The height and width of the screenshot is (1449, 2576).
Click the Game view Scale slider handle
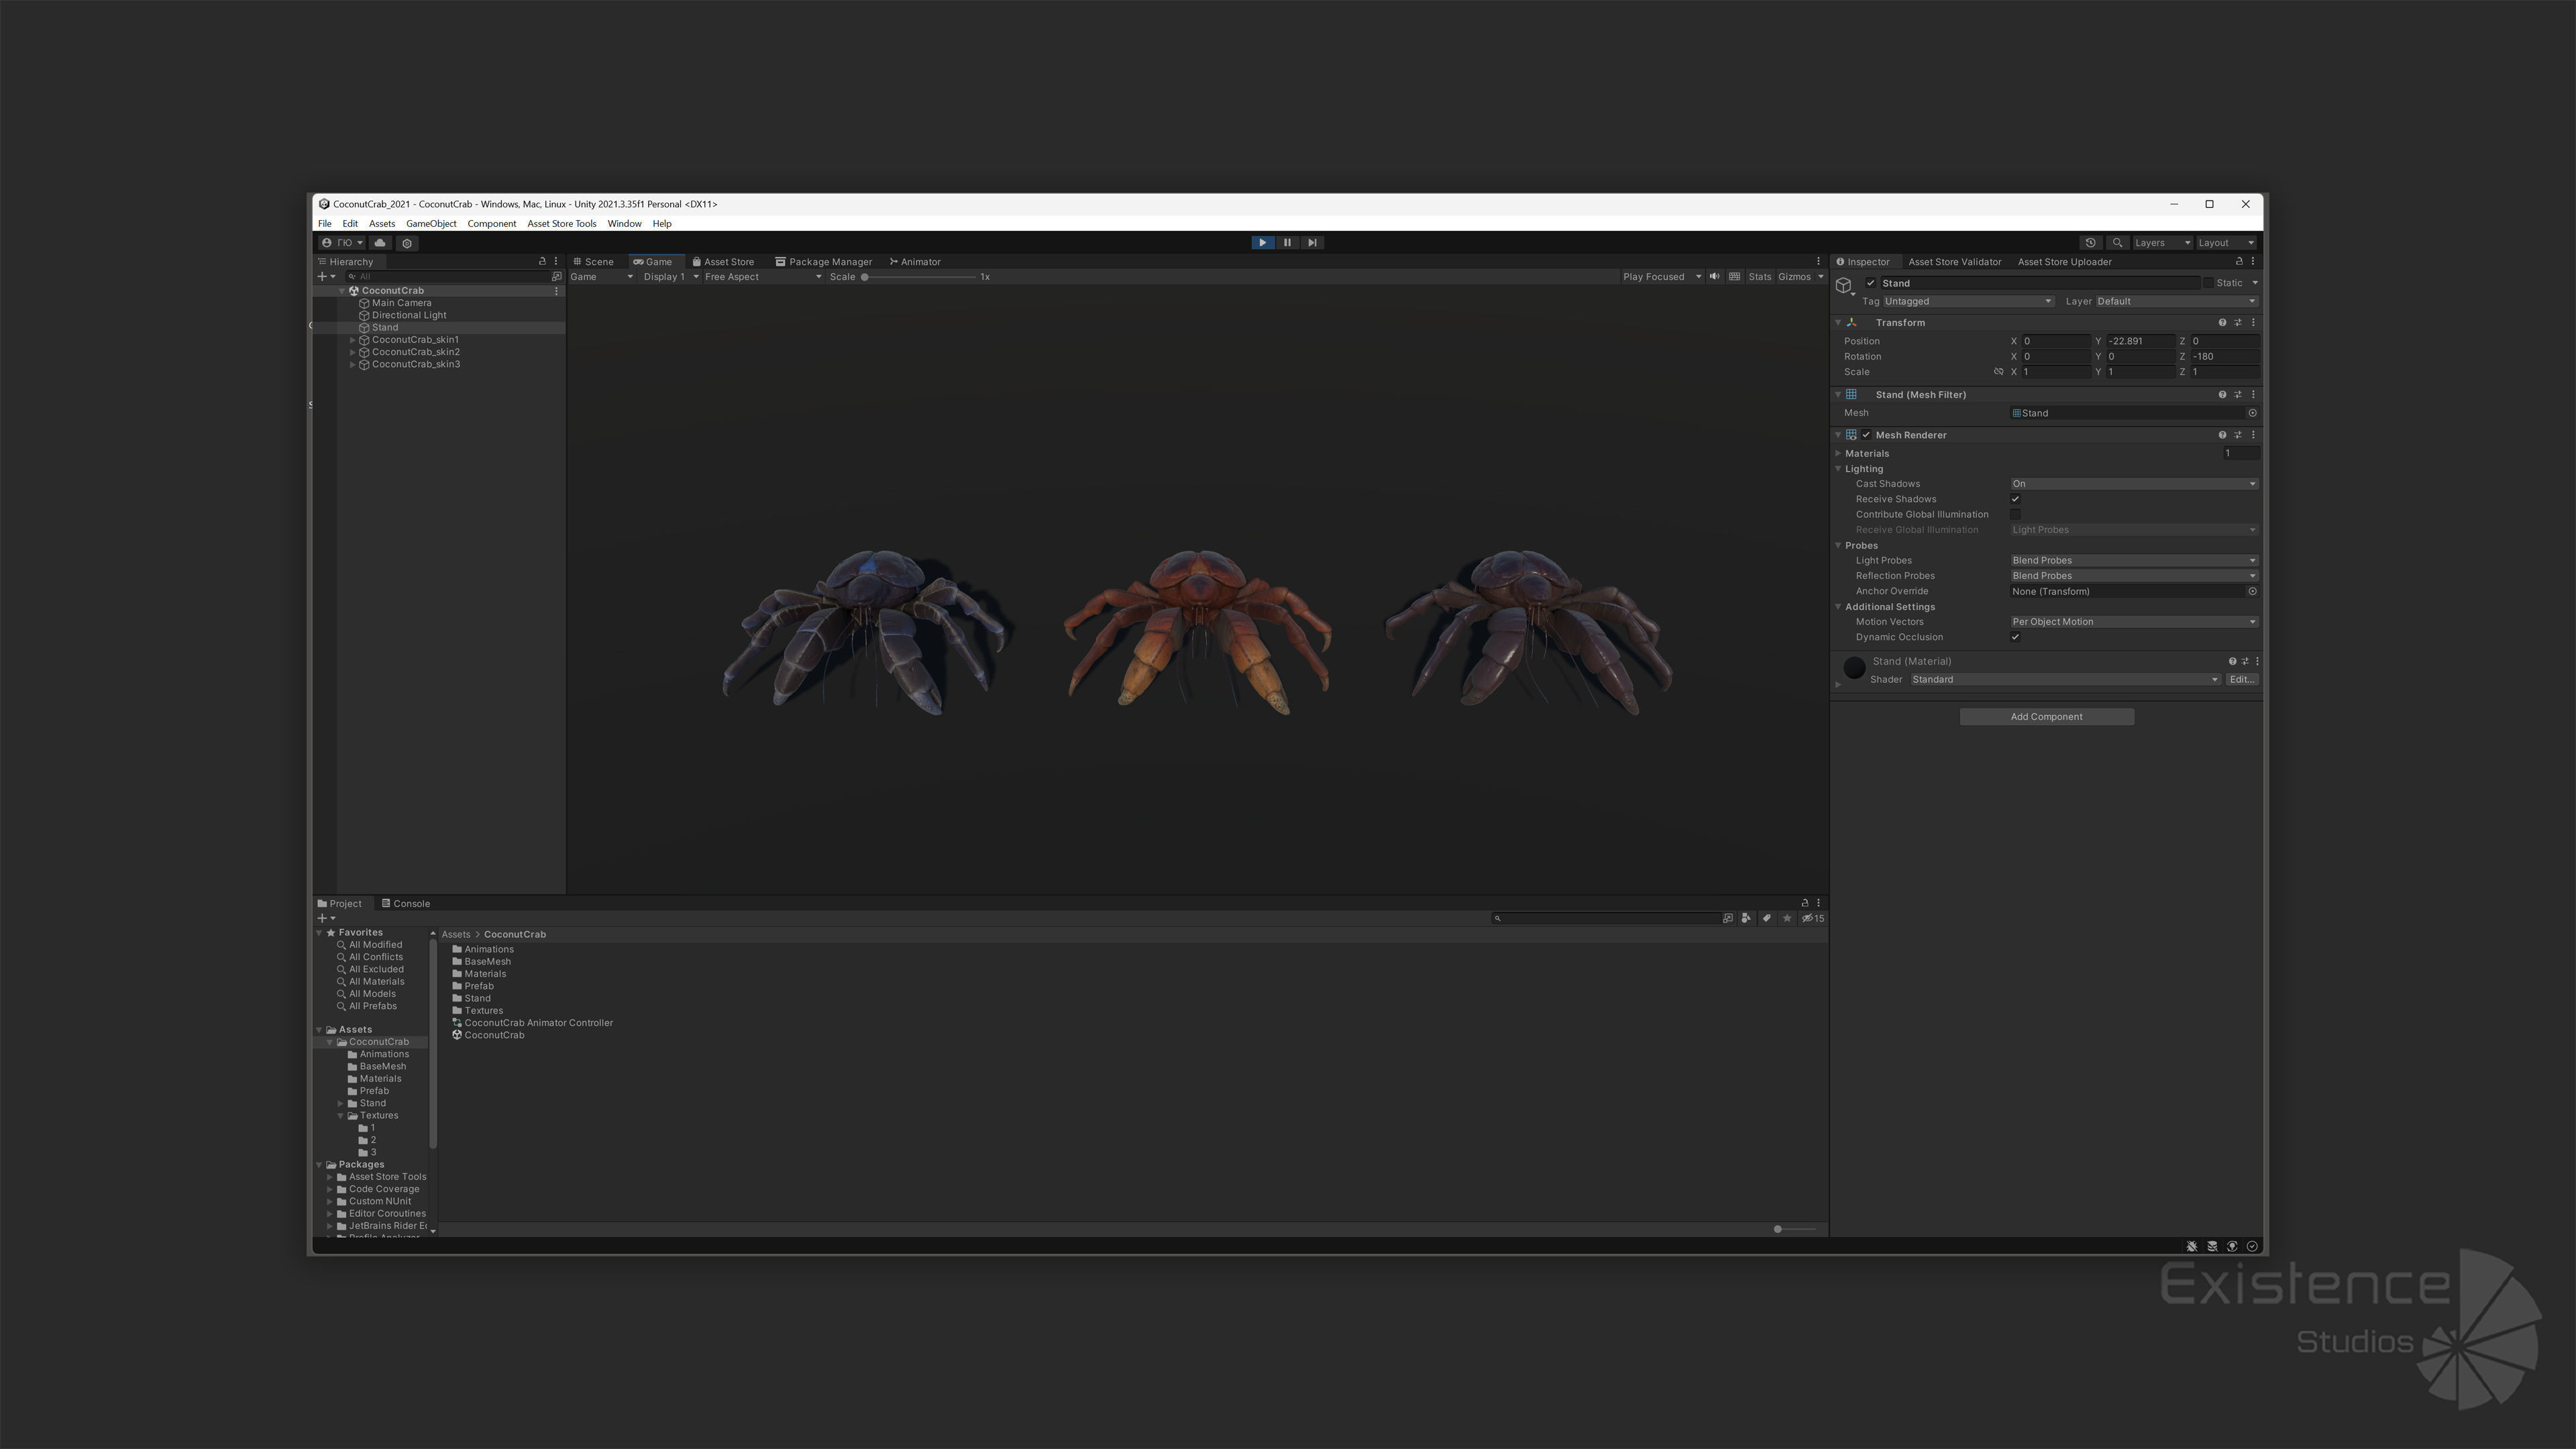pyautogui.click(x=865, y=277)
